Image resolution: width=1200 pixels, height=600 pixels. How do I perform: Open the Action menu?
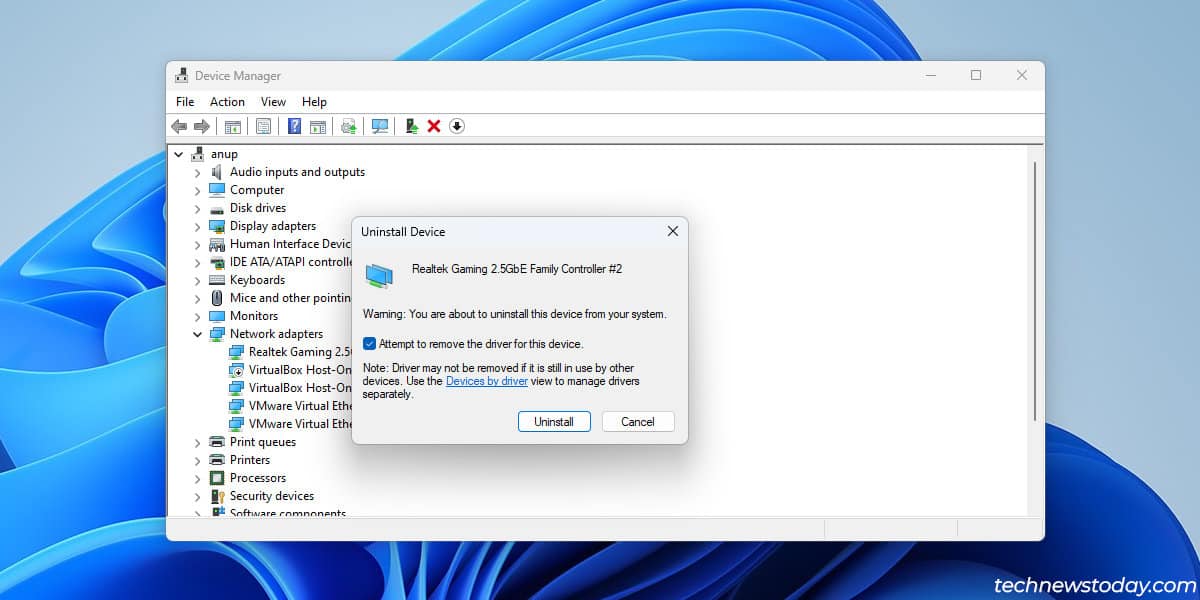pos(227,101)
